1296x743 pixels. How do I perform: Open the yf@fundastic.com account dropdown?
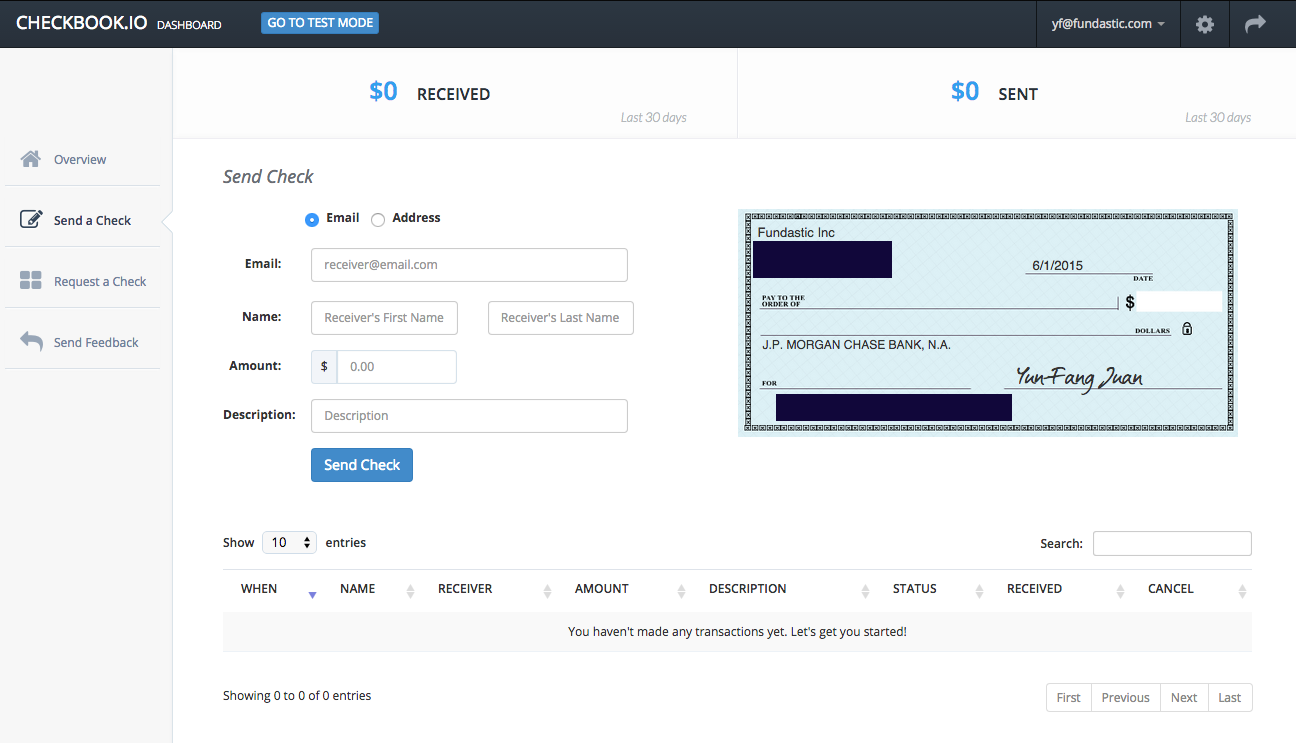[x=1108, y=24]
